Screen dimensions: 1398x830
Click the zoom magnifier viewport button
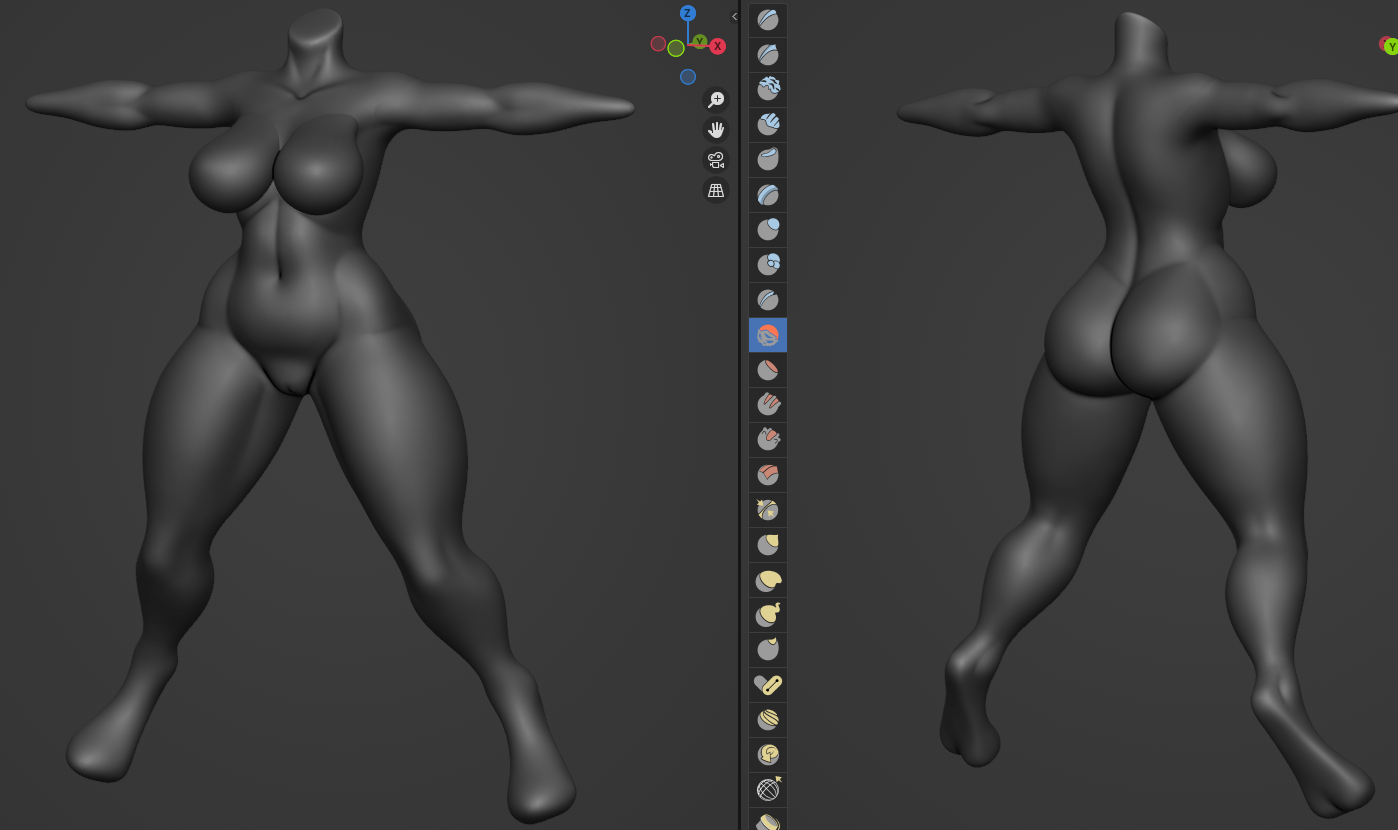click(716, 99)
